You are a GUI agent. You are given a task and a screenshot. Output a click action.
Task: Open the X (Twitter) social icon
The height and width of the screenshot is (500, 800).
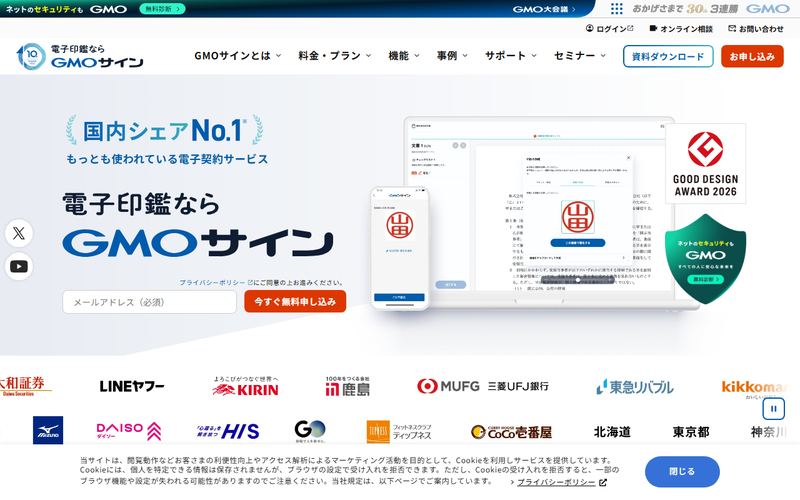tap(19, 233)
